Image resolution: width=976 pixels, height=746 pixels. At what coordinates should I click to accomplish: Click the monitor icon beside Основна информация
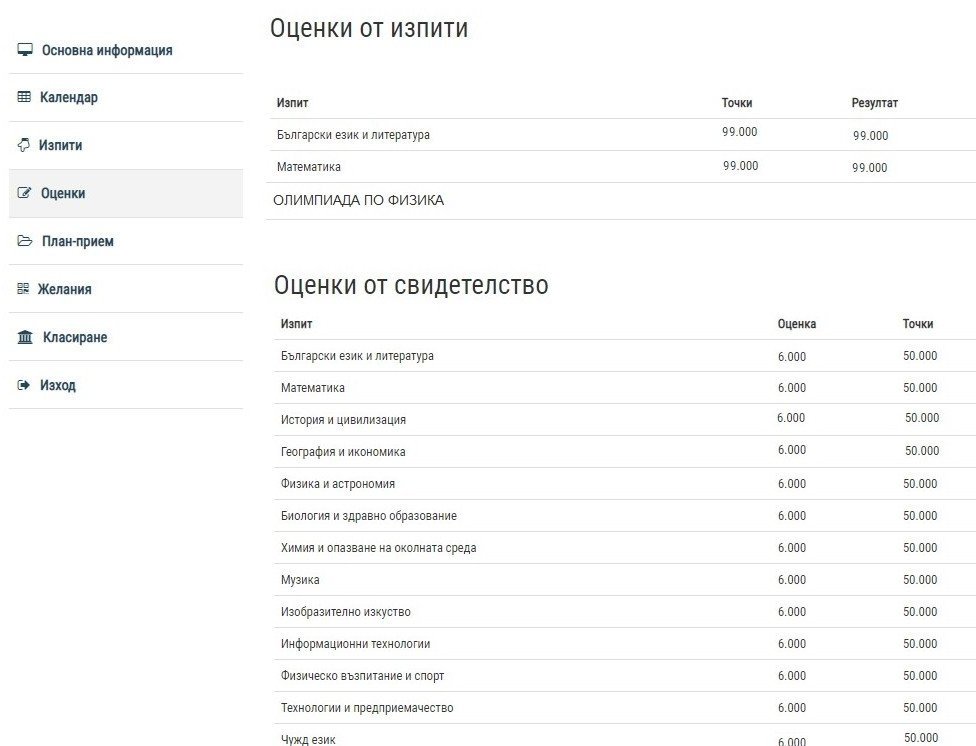25,50
